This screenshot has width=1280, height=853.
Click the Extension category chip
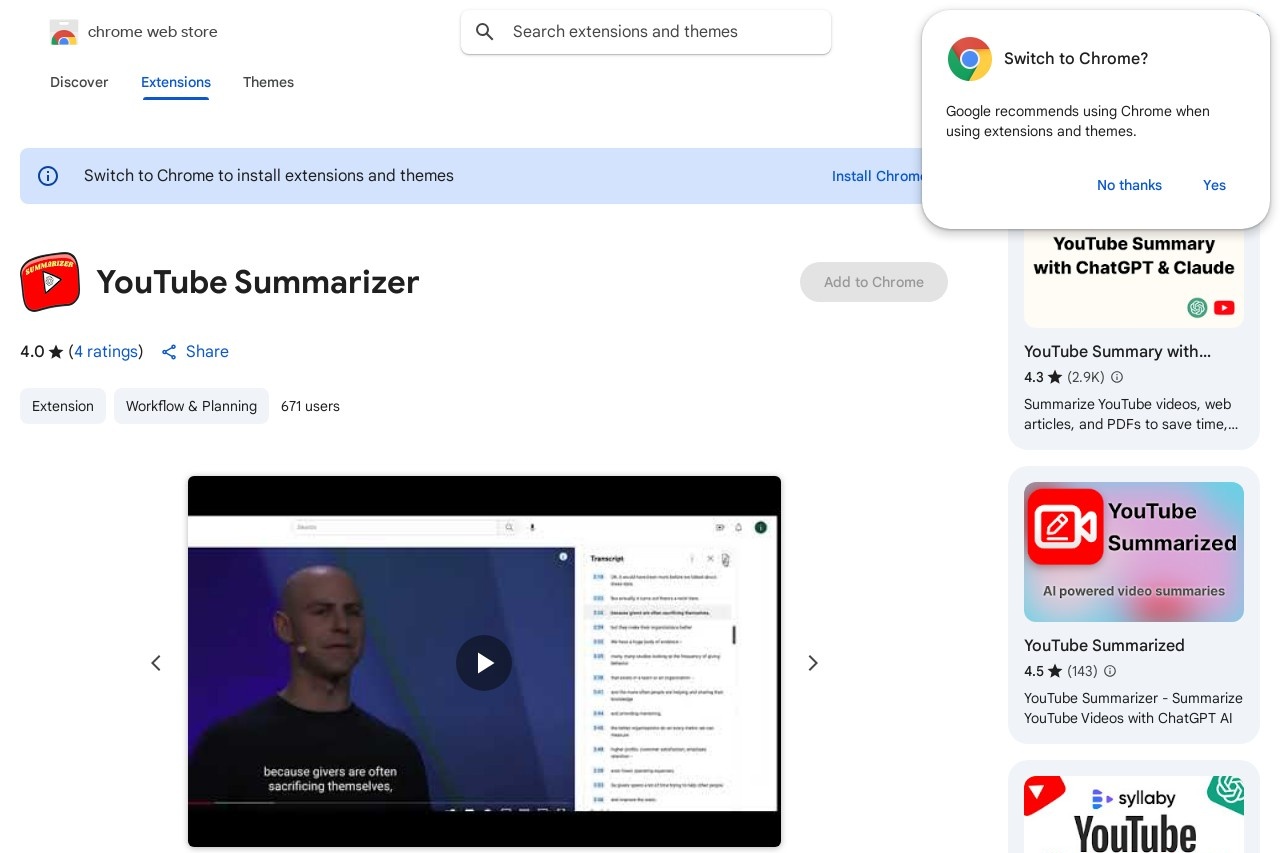(x=63, y=406)
